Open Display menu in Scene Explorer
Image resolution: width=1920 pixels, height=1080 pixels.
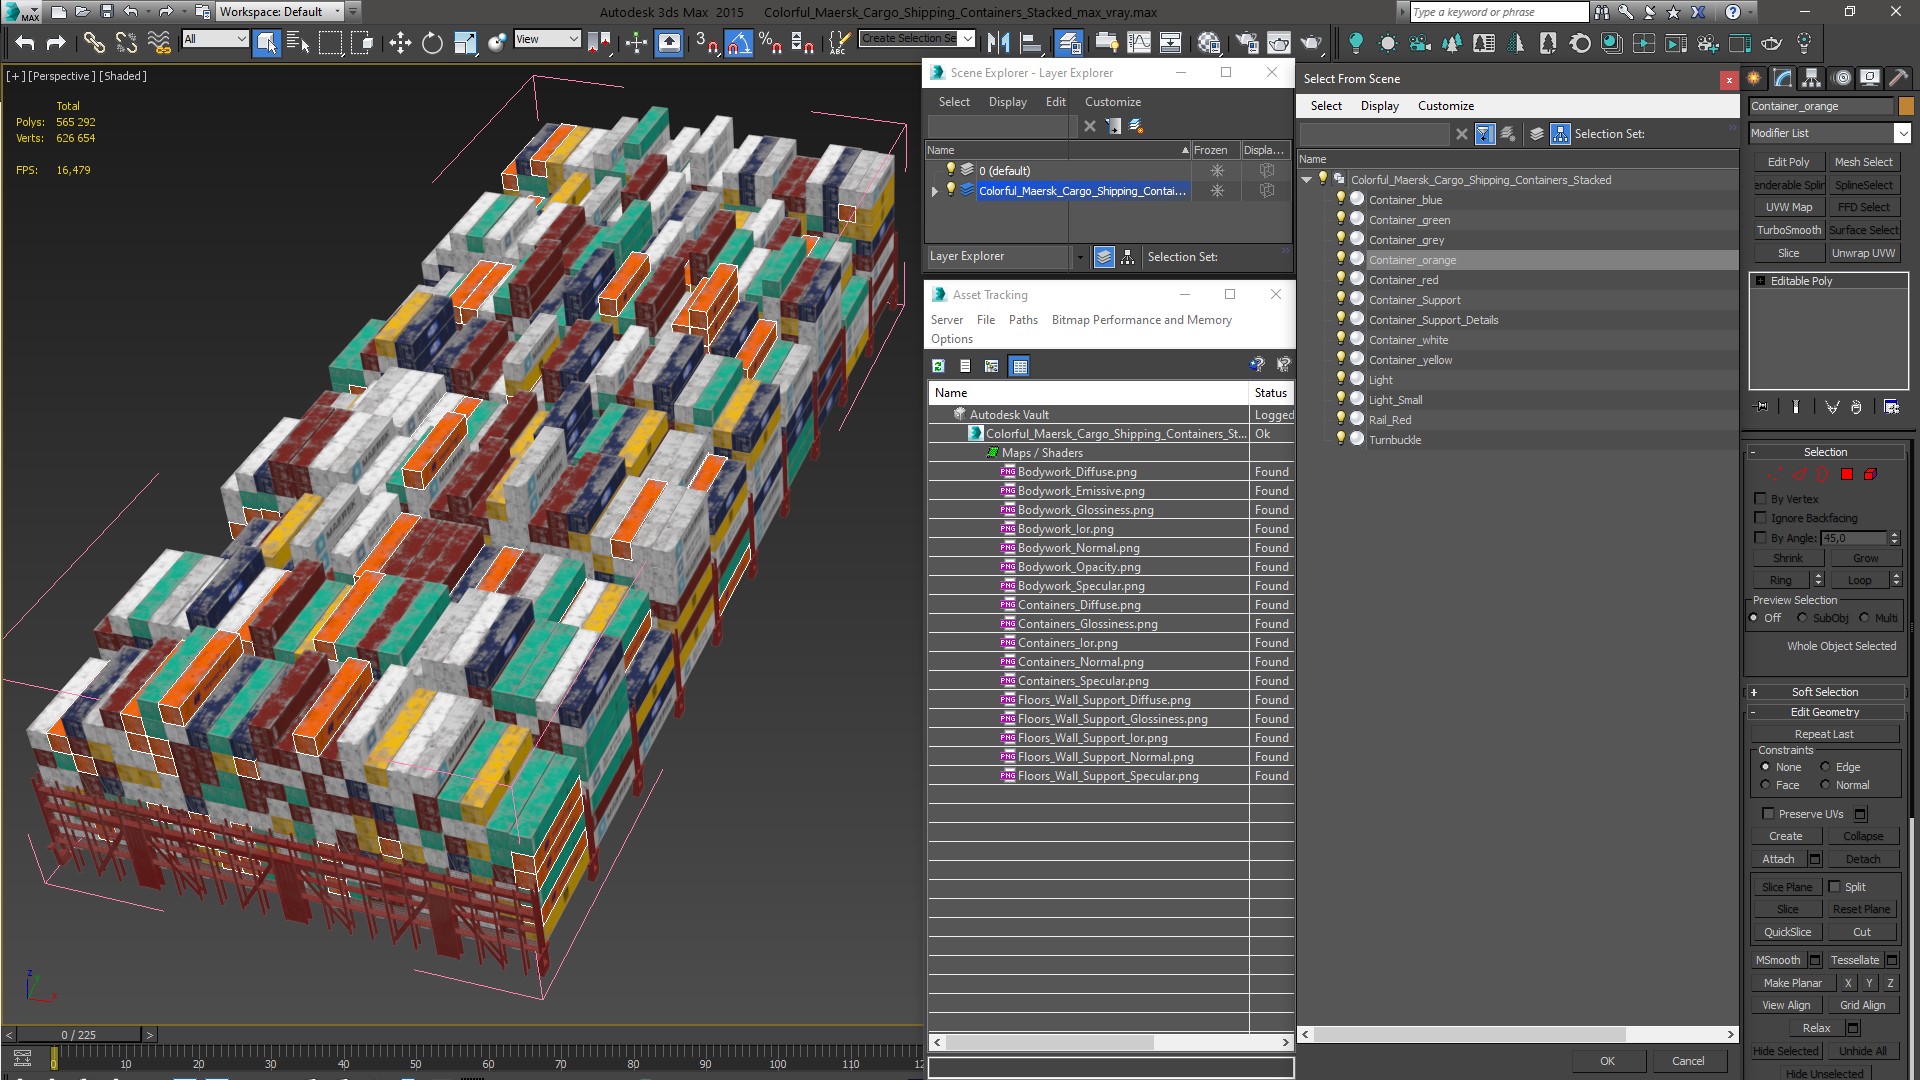coord(1007,102)
